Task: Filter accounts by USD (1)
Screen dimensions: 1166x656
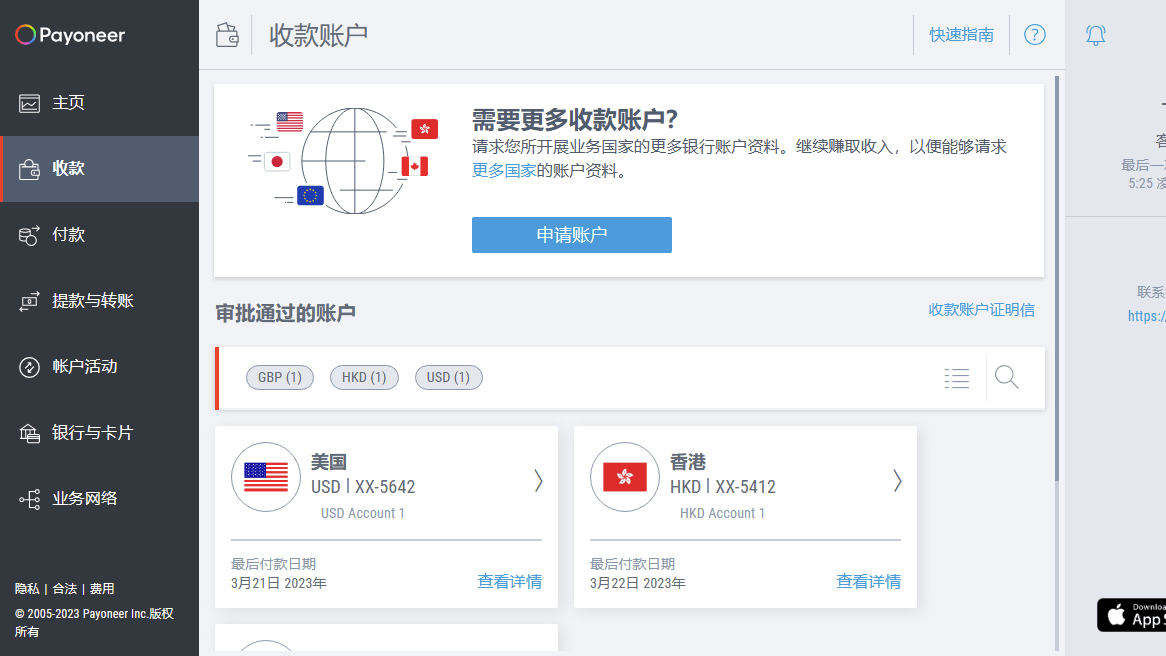Action: pyautogui.click(x=448, y=378)
